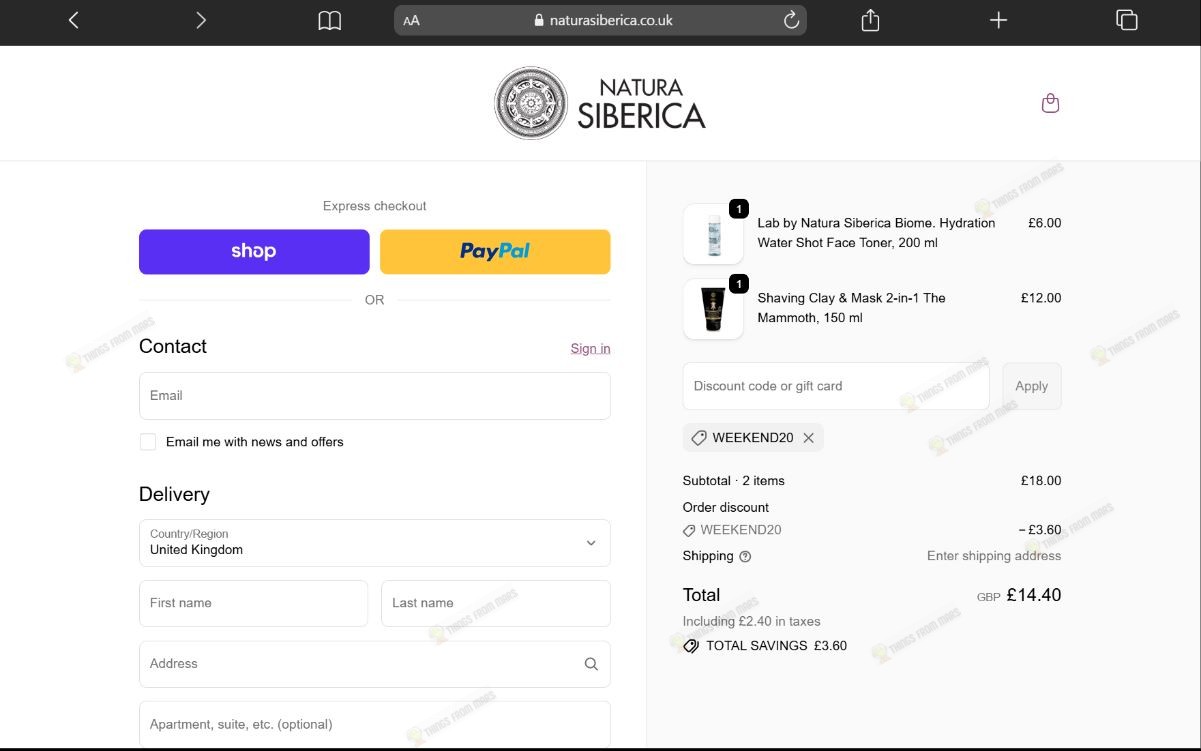Image resolution: width=1201 pixels, height=751 pixels.
Task: Click the tag icon on the WEEKEND20 chip
Action: click(x=699, y=437)
